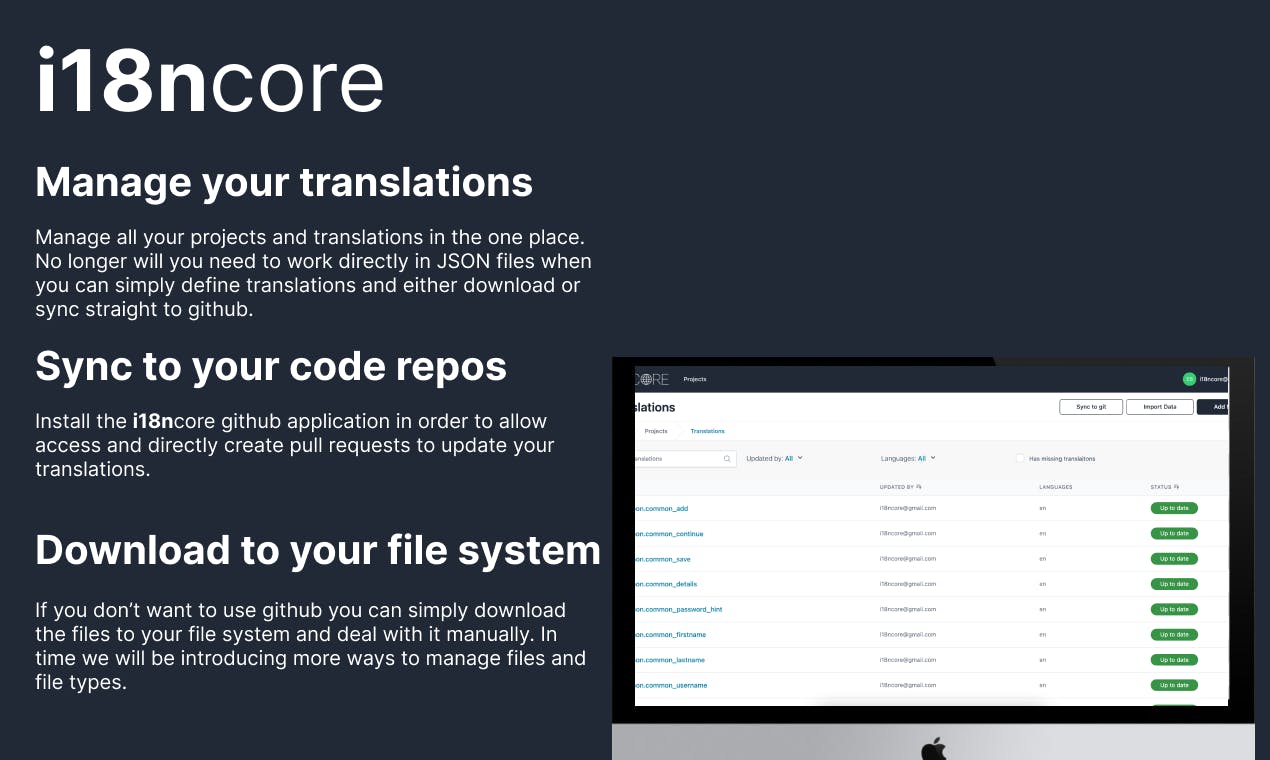Click the i18ncore@gmail.com cell in the common_add row
Viewport: 1270px width, 760px height.
(908, 508)
